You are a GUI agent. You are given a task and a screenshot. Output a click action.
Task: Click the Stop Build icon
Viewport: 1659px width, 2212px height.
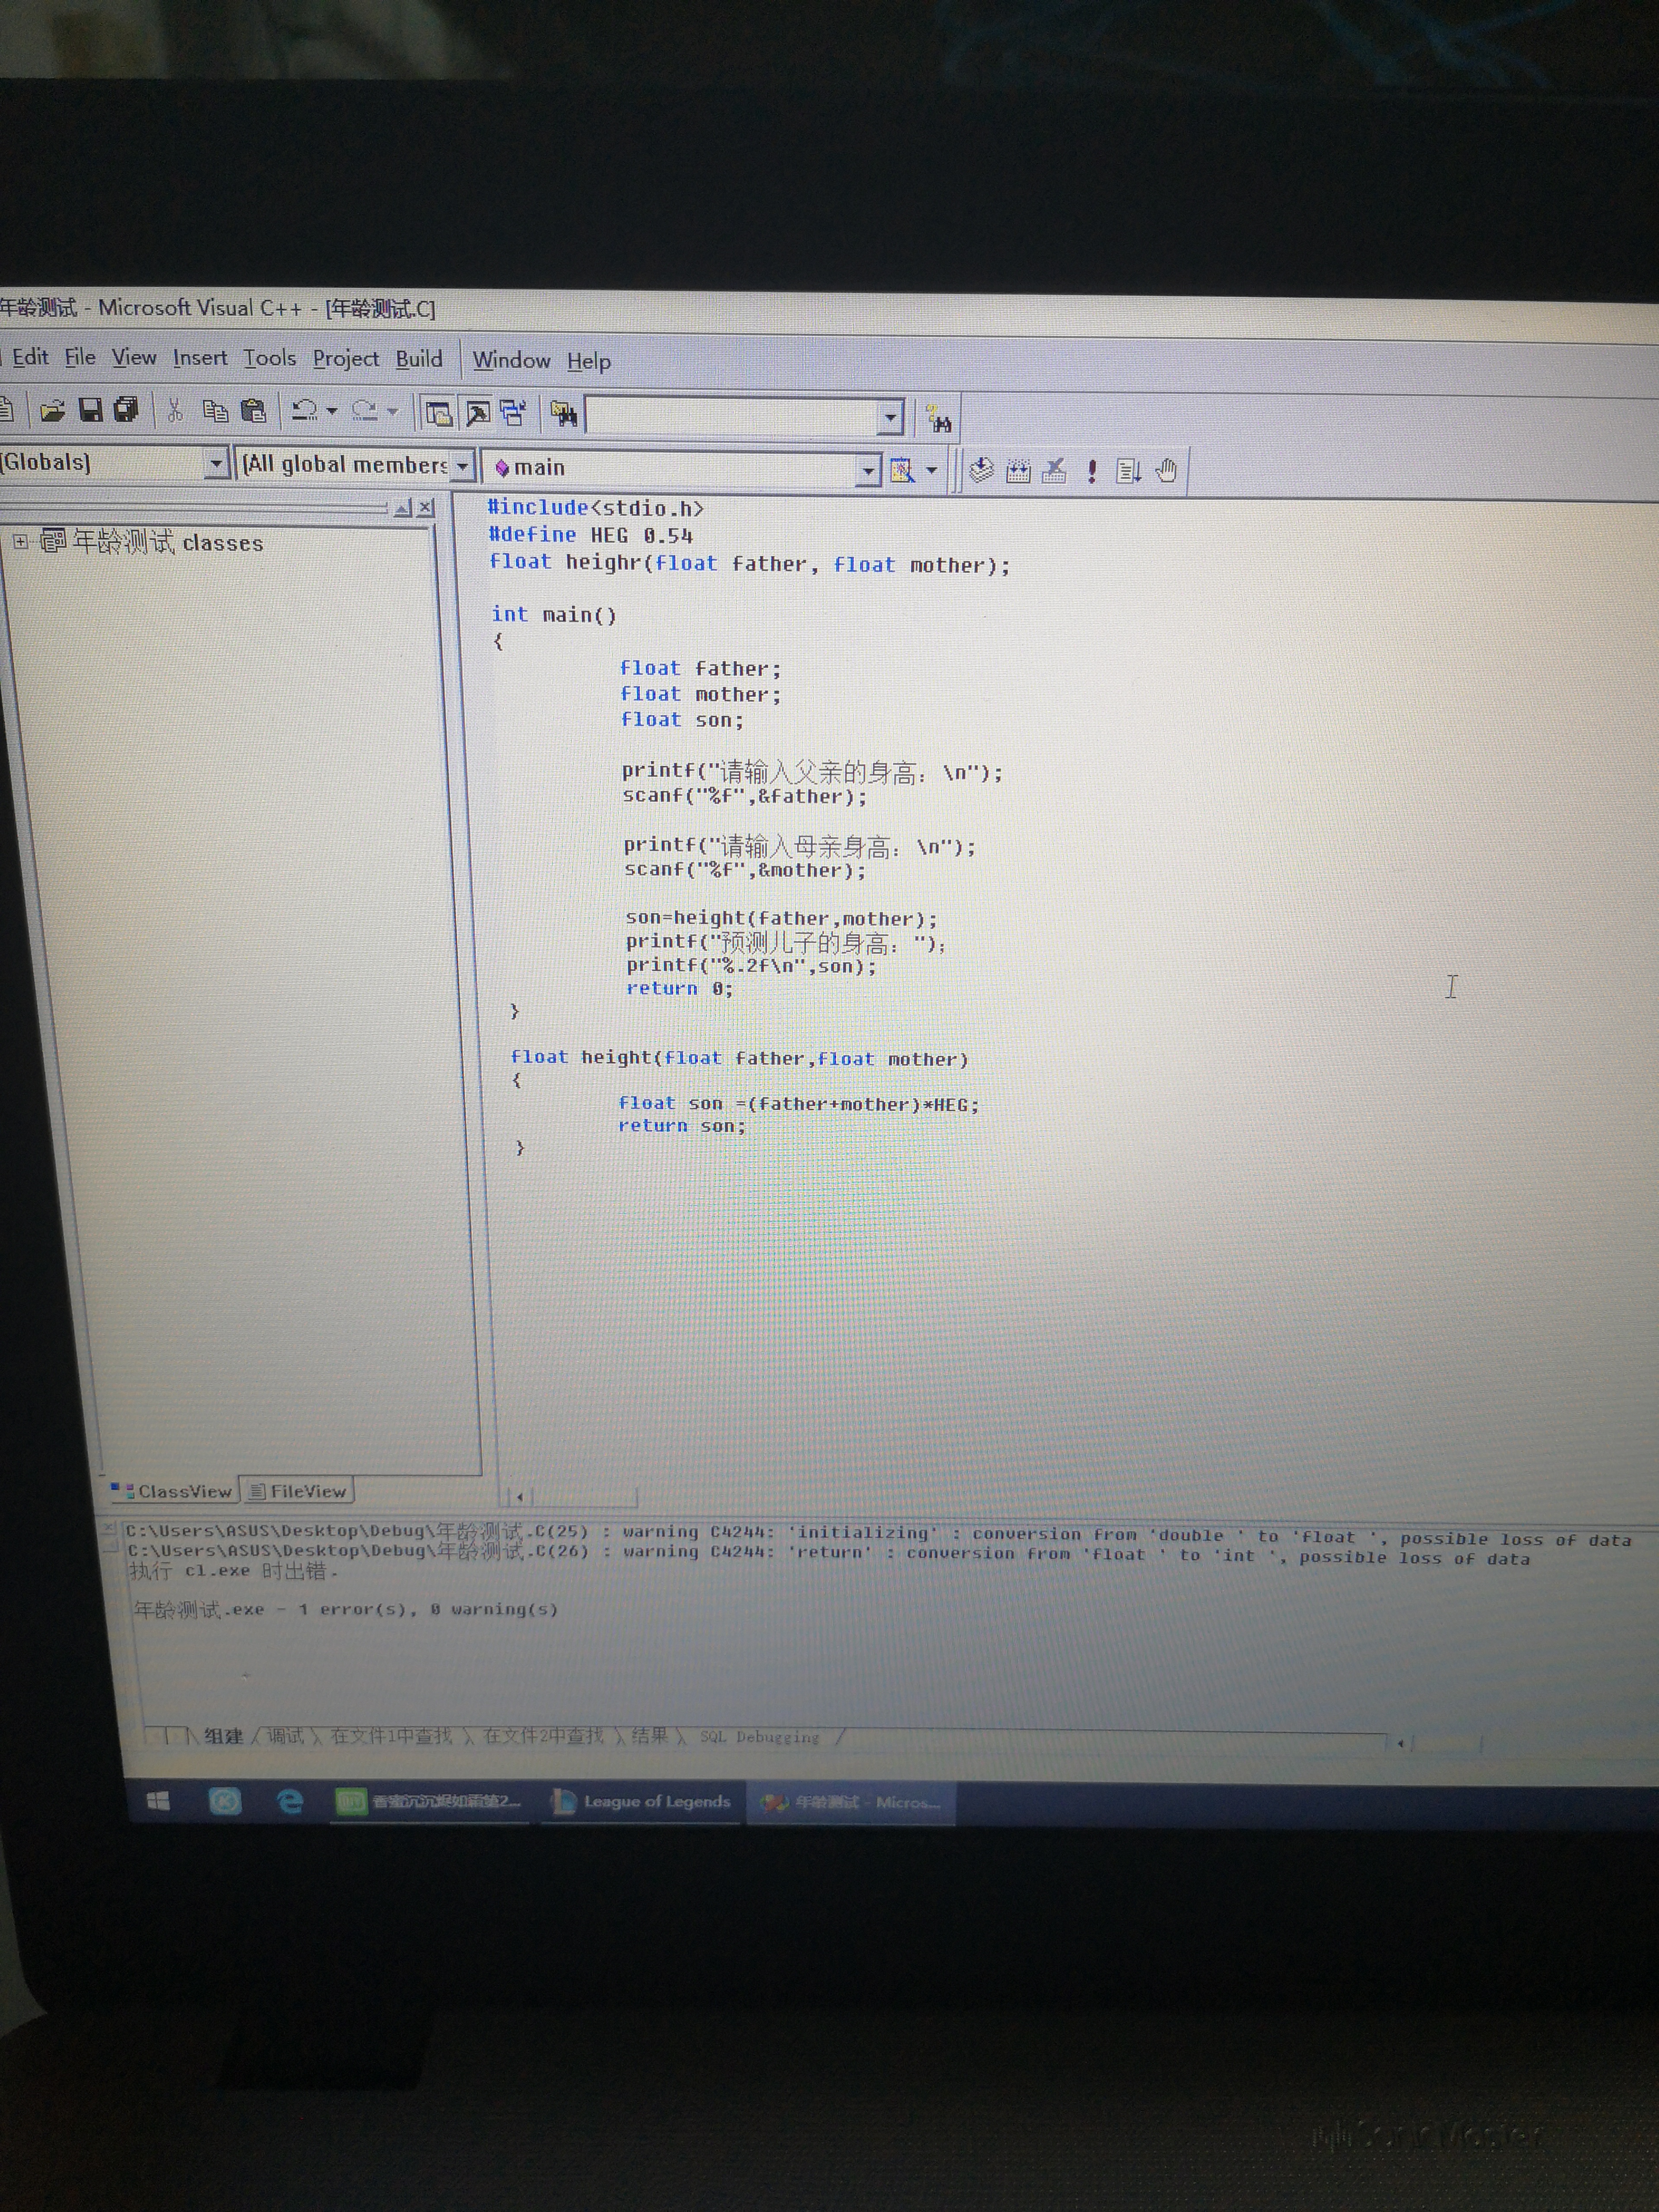click(x=1054, y=470)
